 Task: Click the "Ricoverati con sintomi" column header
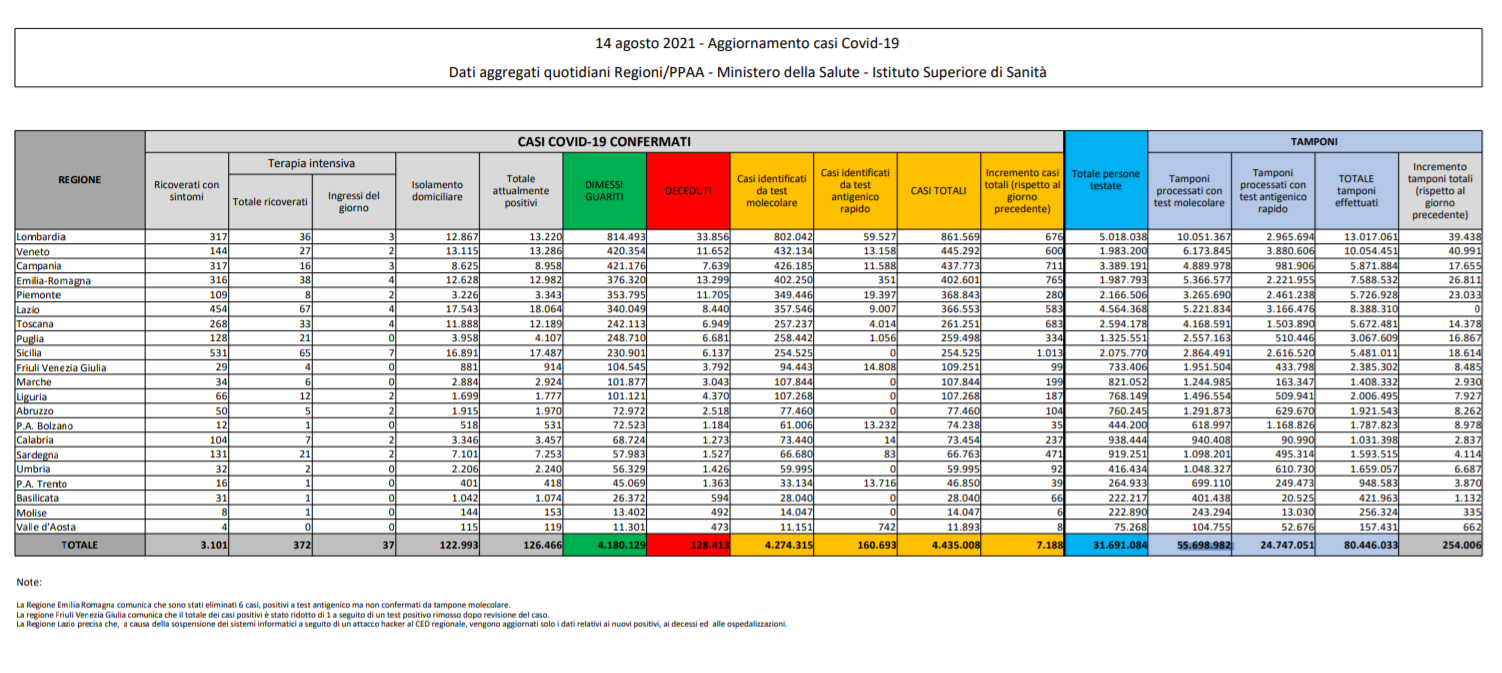click(x=187, y=191)
